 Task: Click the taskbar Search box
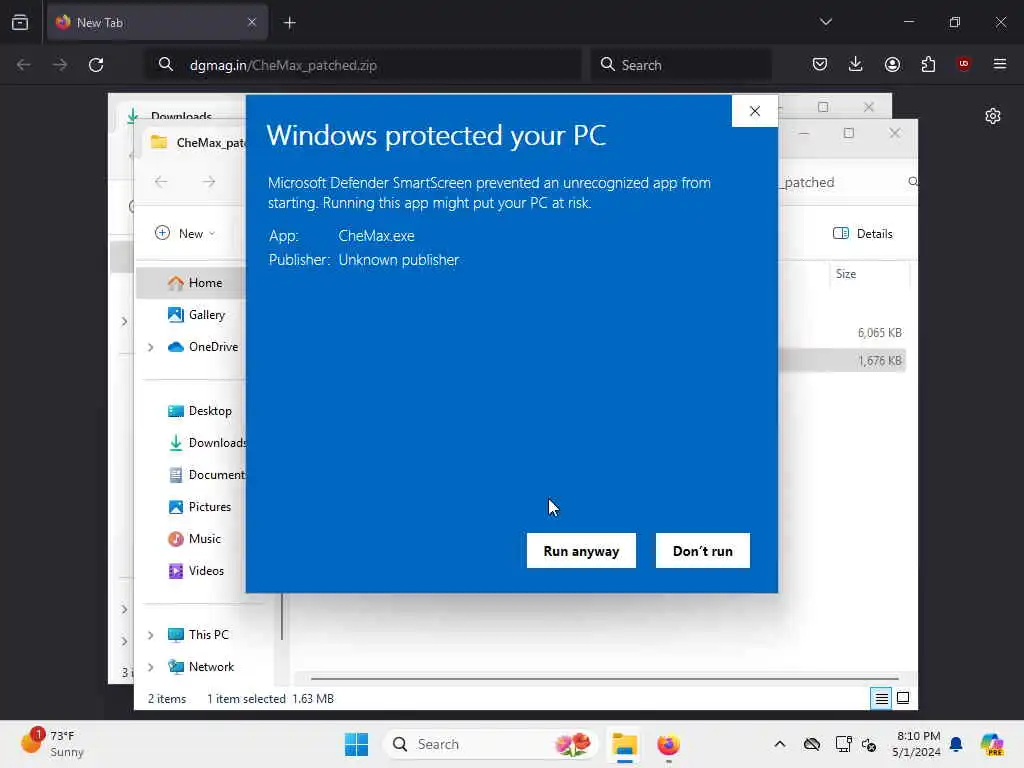tap(490, 744)
